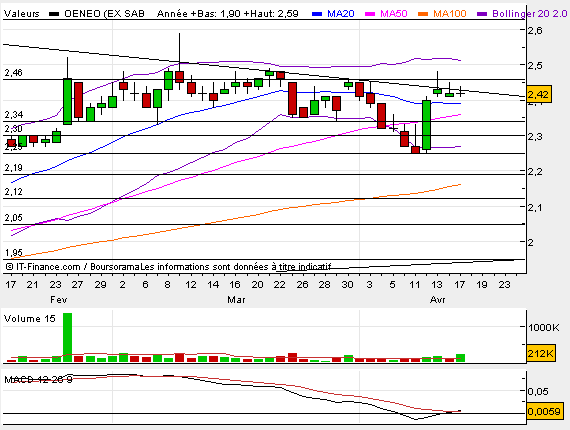Screen dimensions: 570x430
Task: Click the yellow 212K volume tag
Action: coord(541,353)
